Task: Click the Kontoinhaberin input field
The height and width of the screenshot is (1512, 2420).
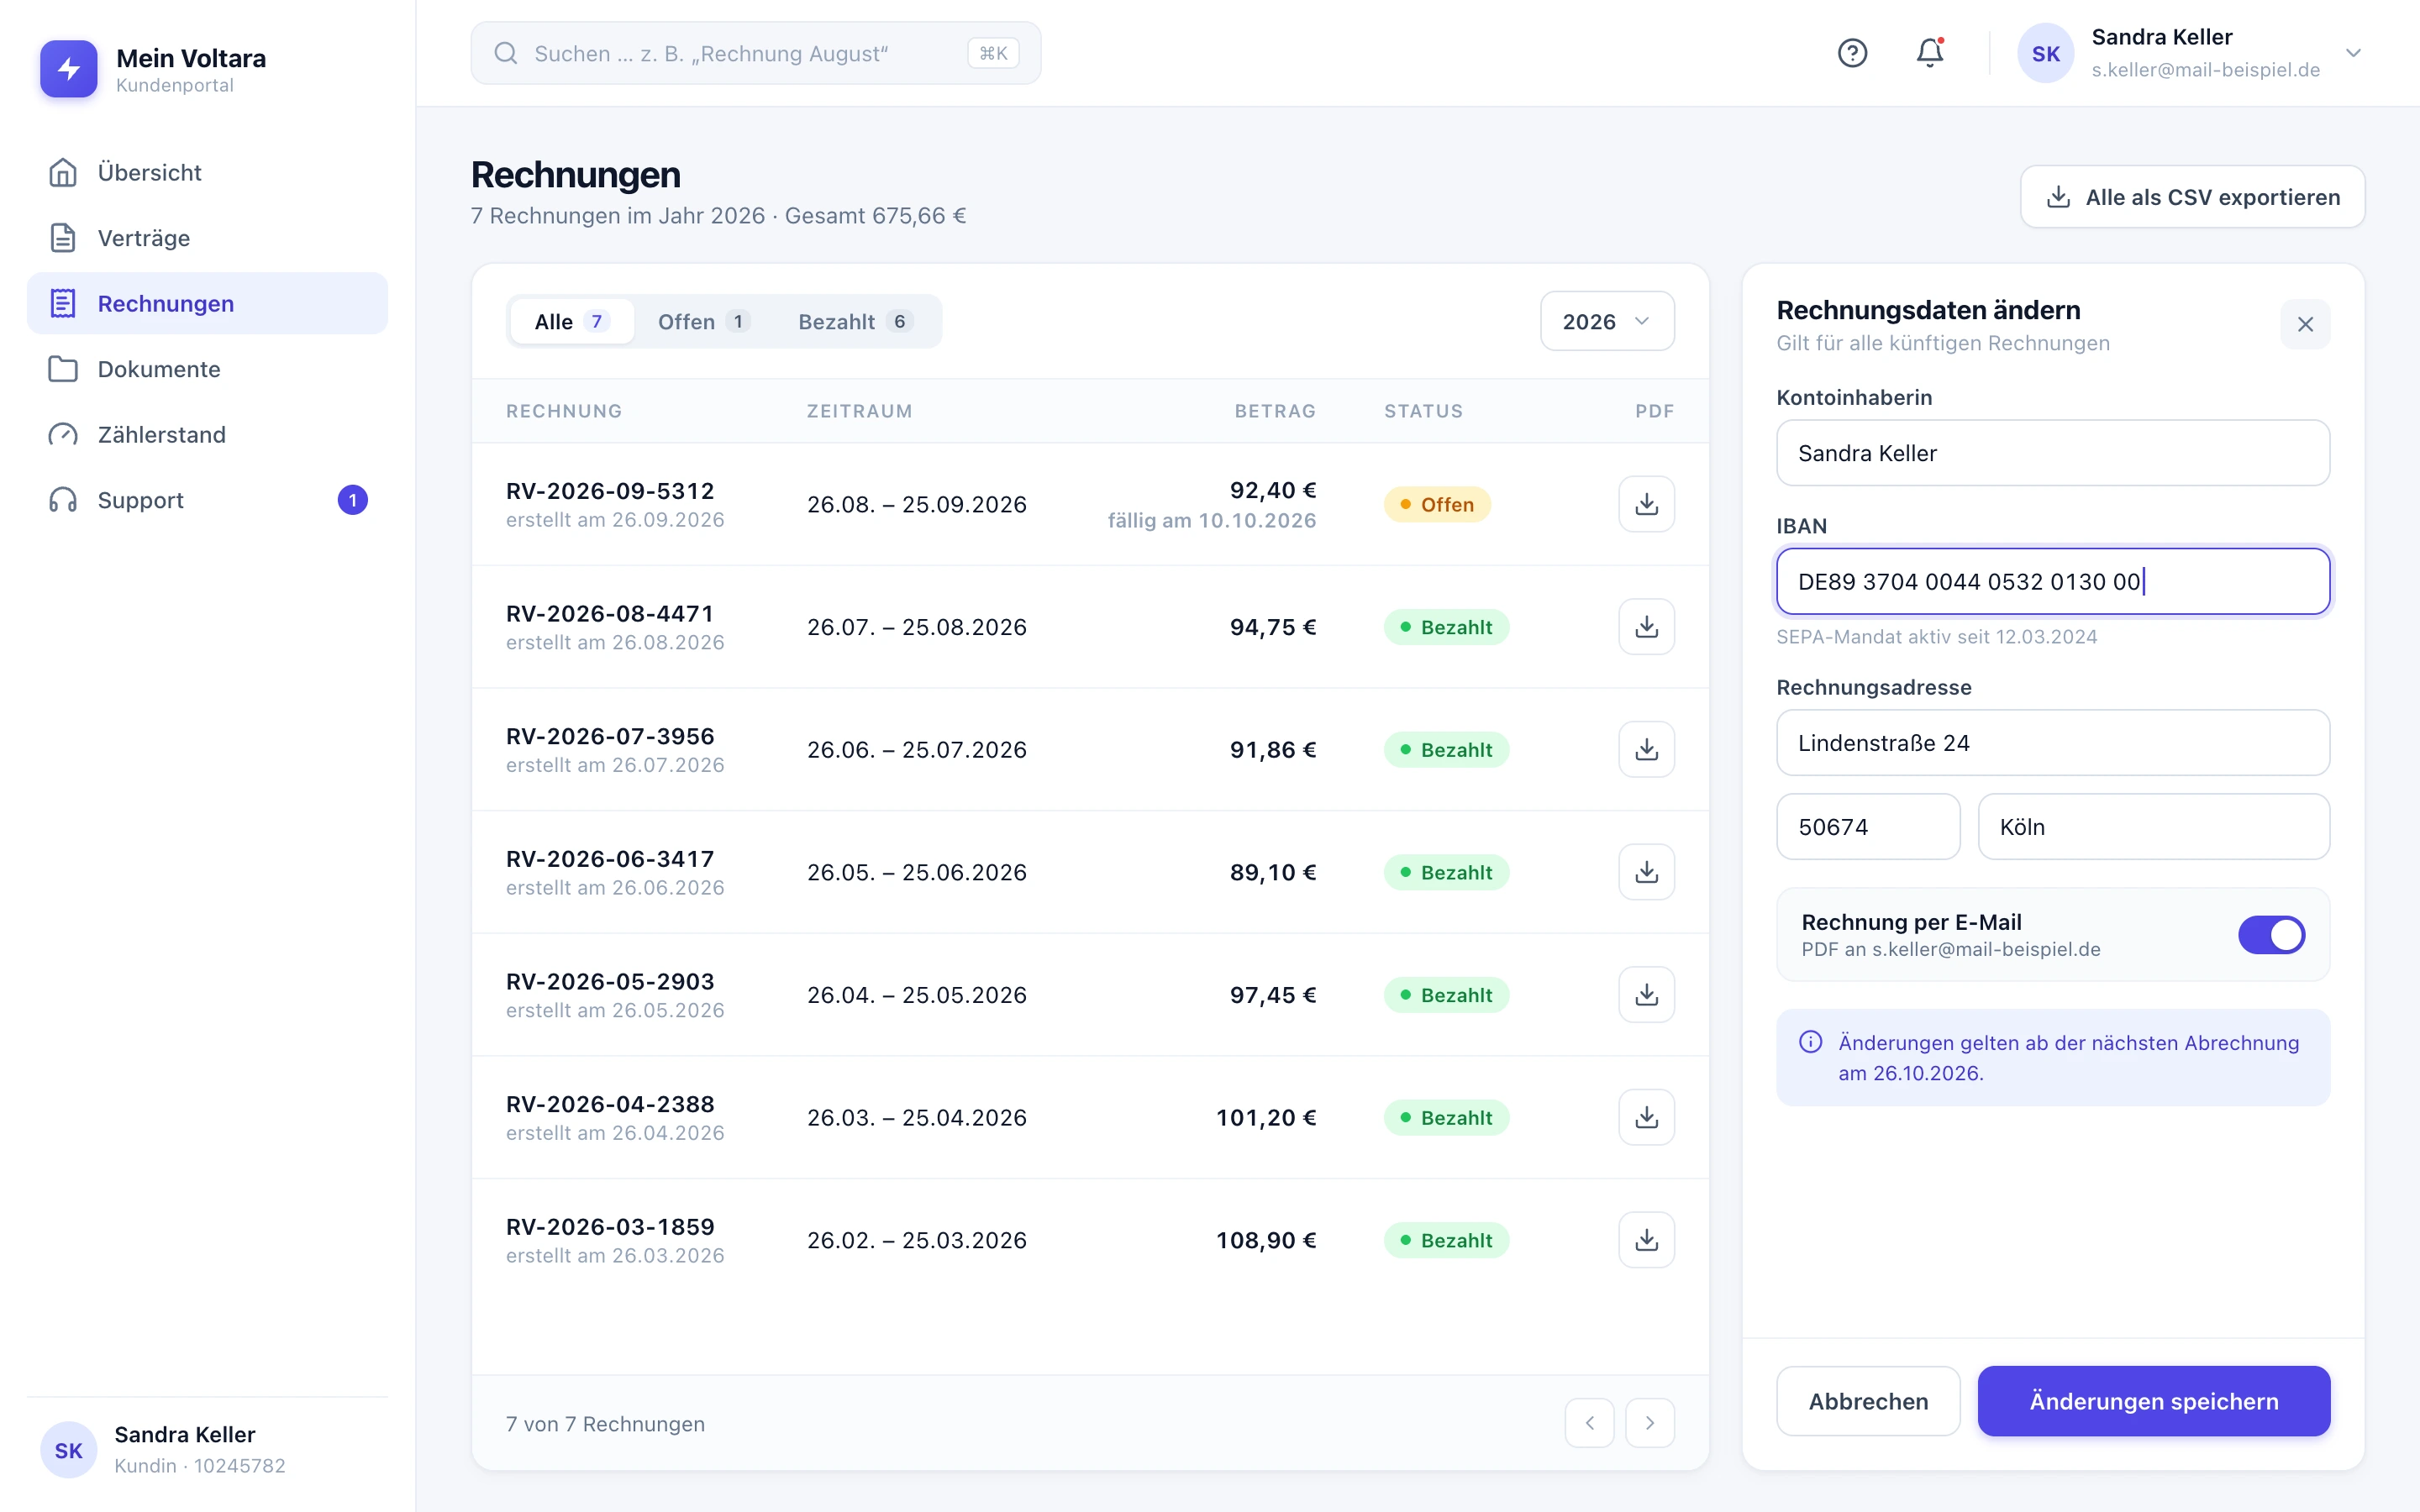Action: (x=2053, y=453)
